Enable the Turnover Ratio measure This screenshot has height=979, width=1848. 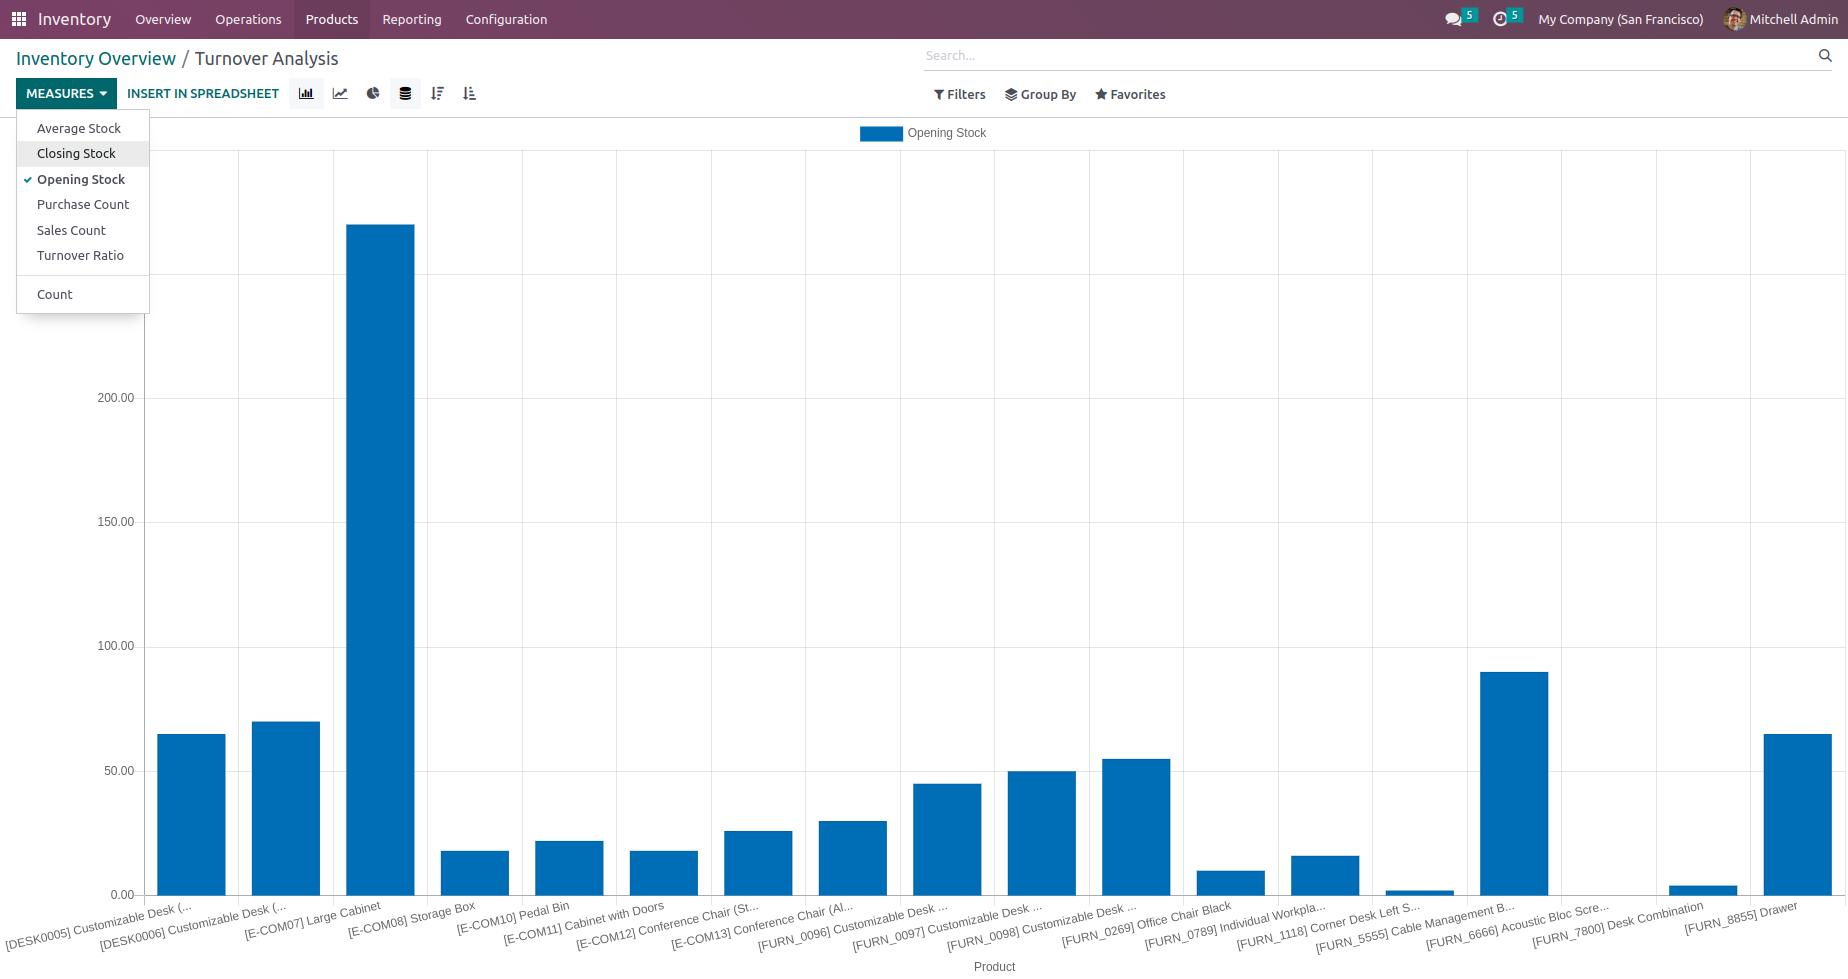pos(80,256)
